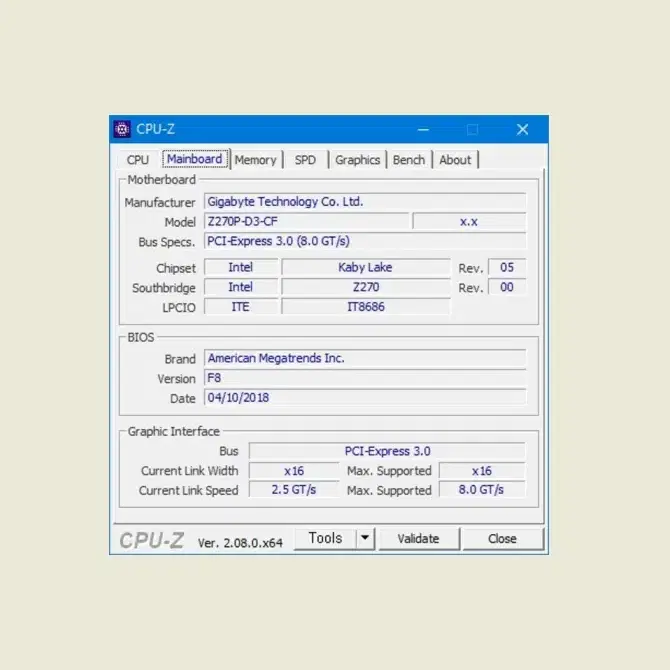This screenshot has width=670, height=670.
Task: Click southbridge Rev. value 00
Action: point(507,287)
